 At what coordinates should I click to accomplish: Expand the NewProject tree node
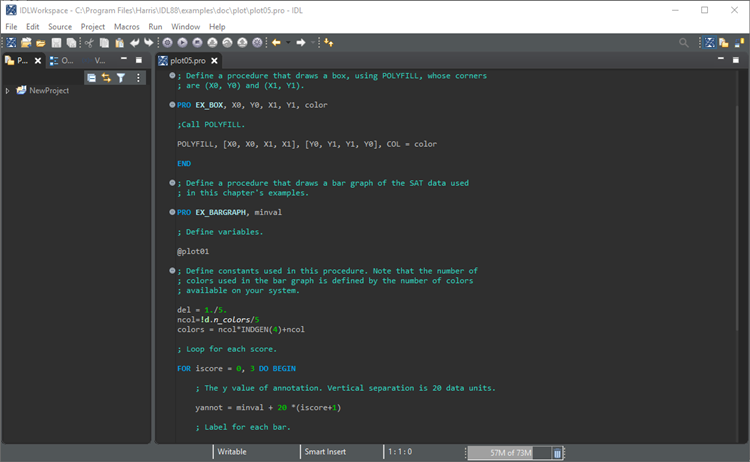[8, 91]
